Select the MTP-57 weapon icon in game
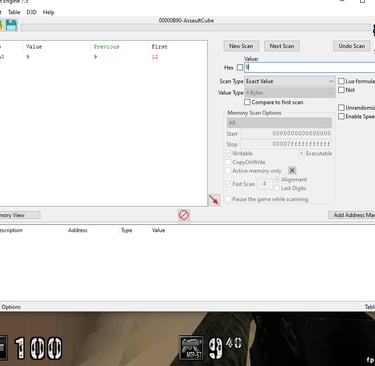The height and width of the screenshot is (366, 375). pos(191,348)
